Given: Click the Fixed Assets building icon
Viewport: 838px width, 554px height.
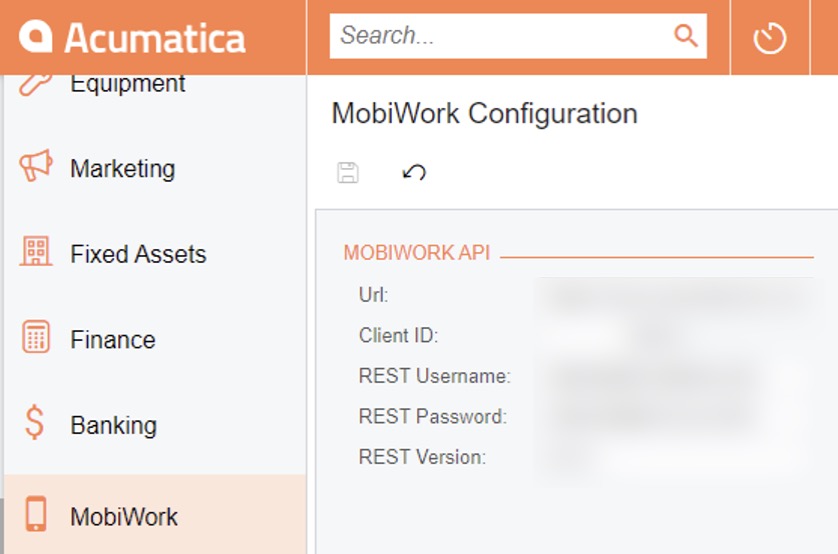Looking at the screenshot, I should 36,252.
